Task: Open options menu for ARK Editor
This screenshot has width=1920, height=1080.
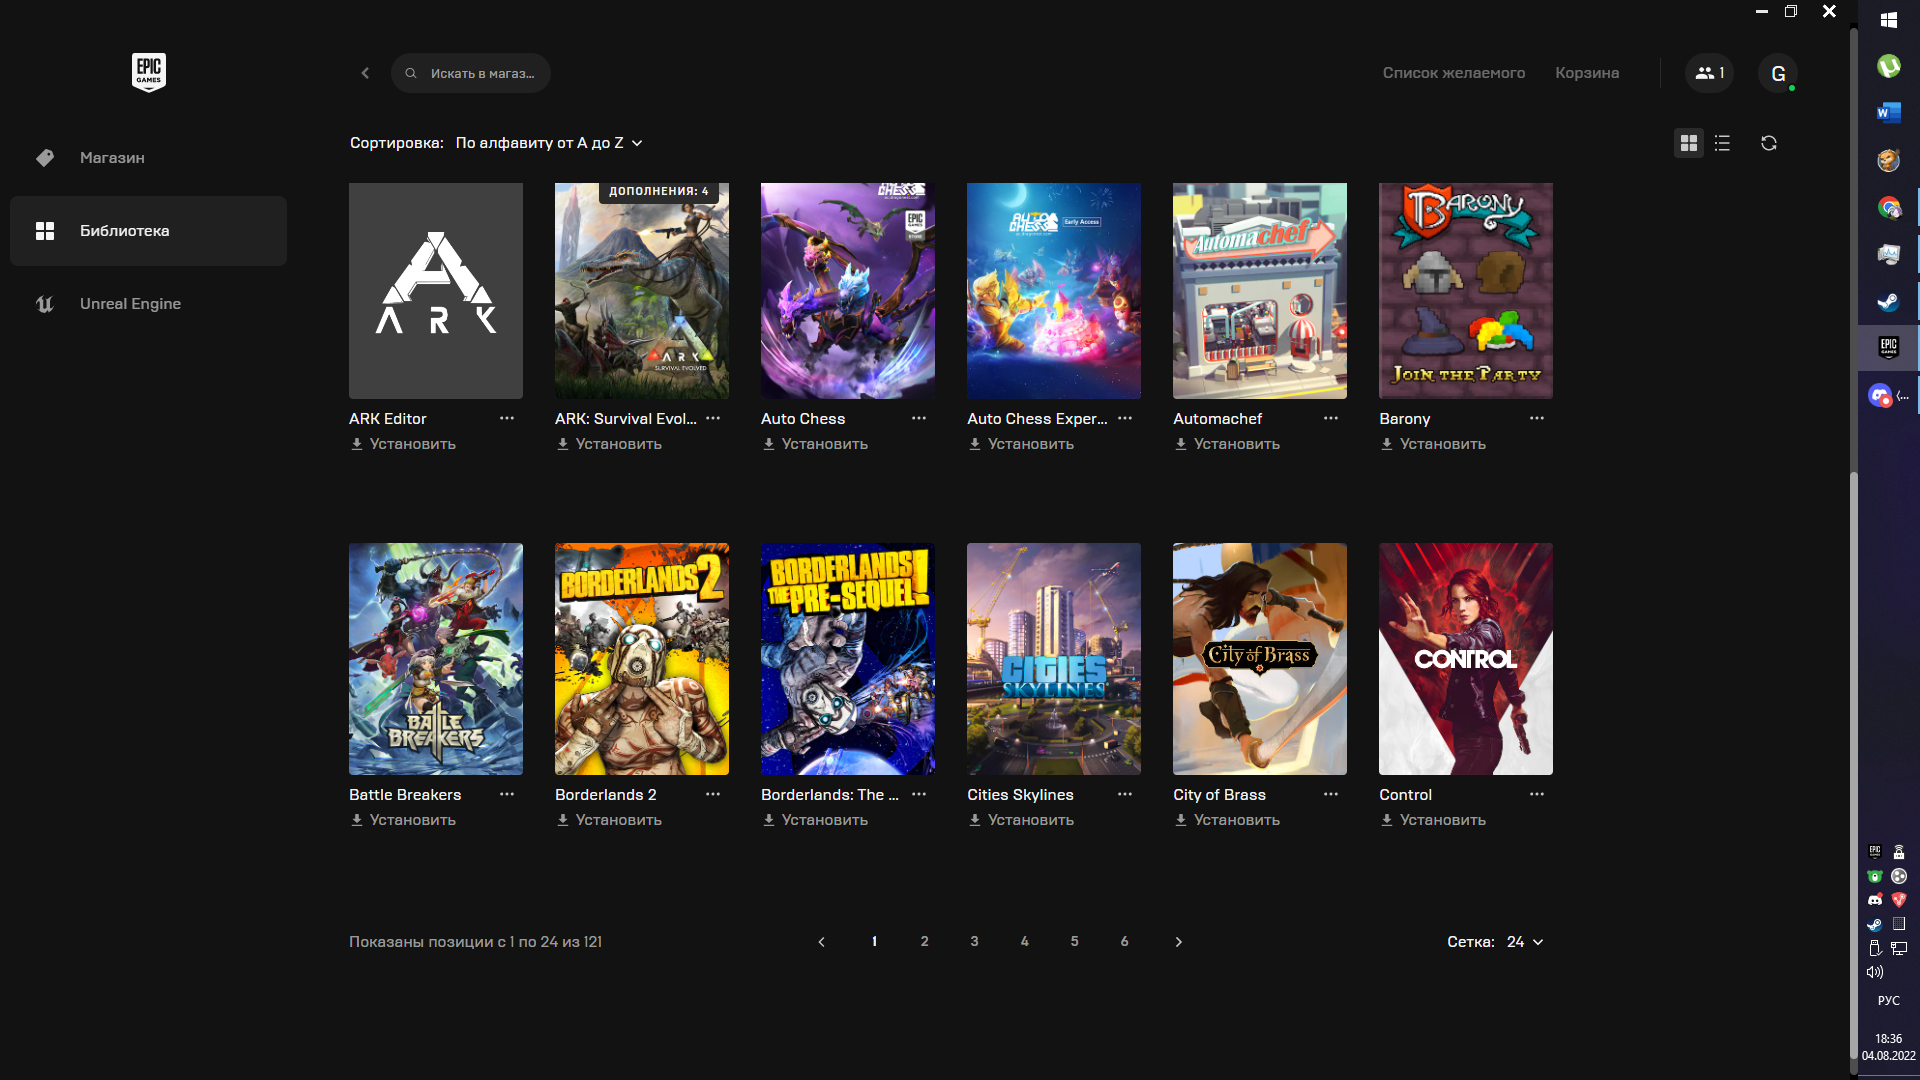Action: coord(507,418)
